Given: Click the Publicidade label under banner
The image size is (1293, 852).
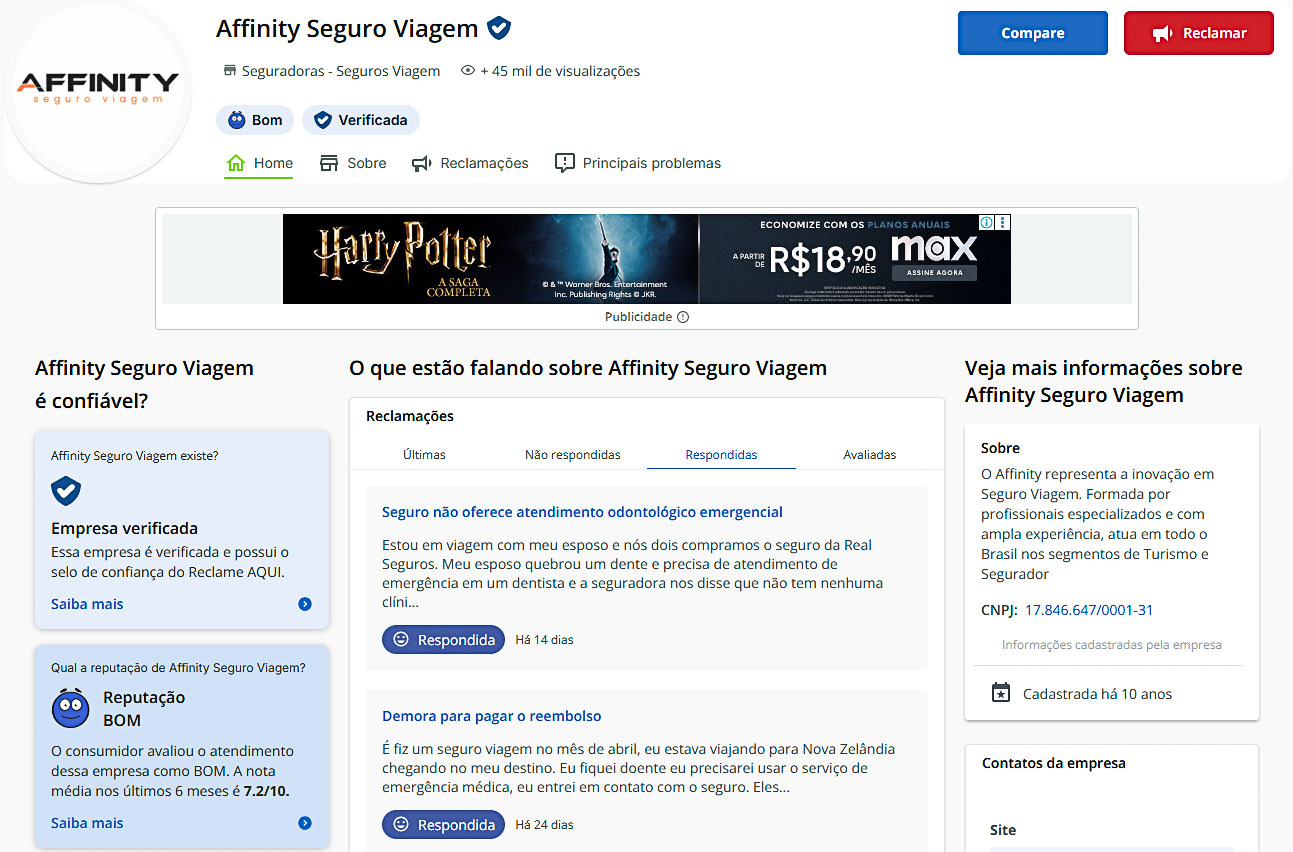Looking at the screenshot, I should tap(638, 317).
